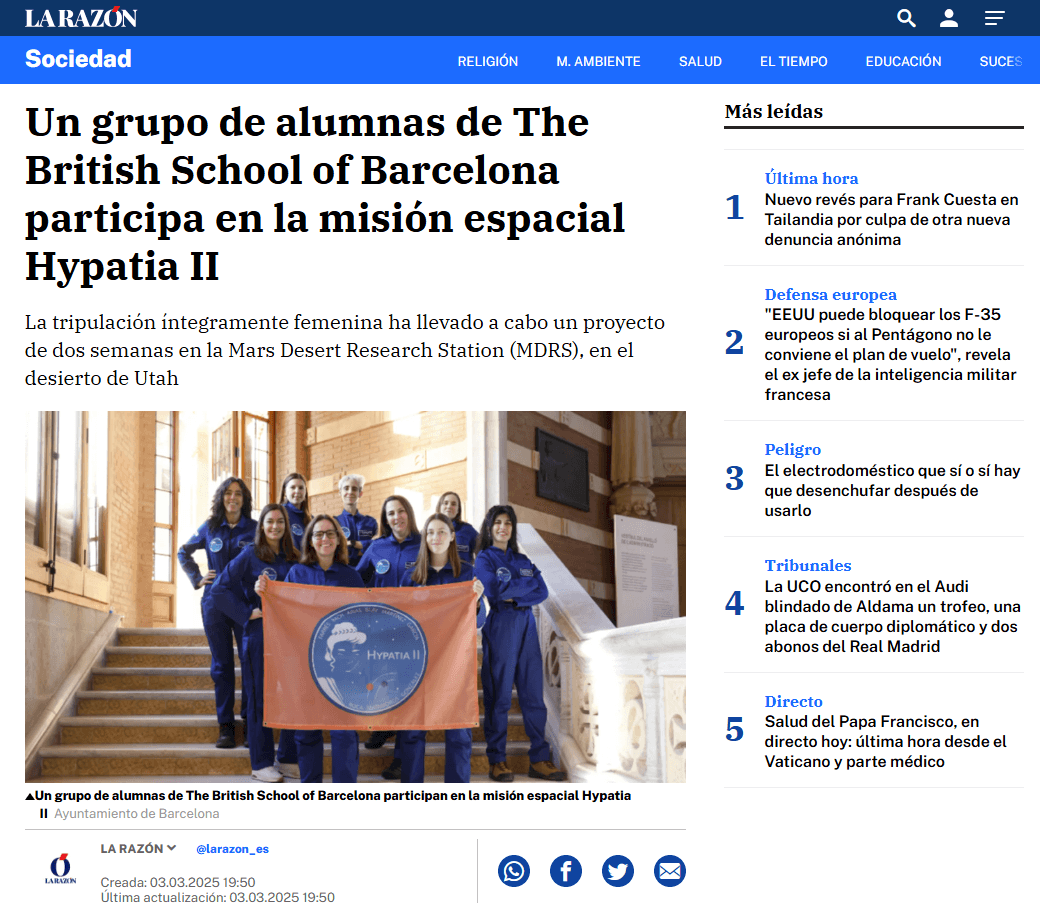Open the Última hora category link
Image resolution: width=1040 pixels, height=910 pixels.
pyautogui.click(x=811, y=178)
